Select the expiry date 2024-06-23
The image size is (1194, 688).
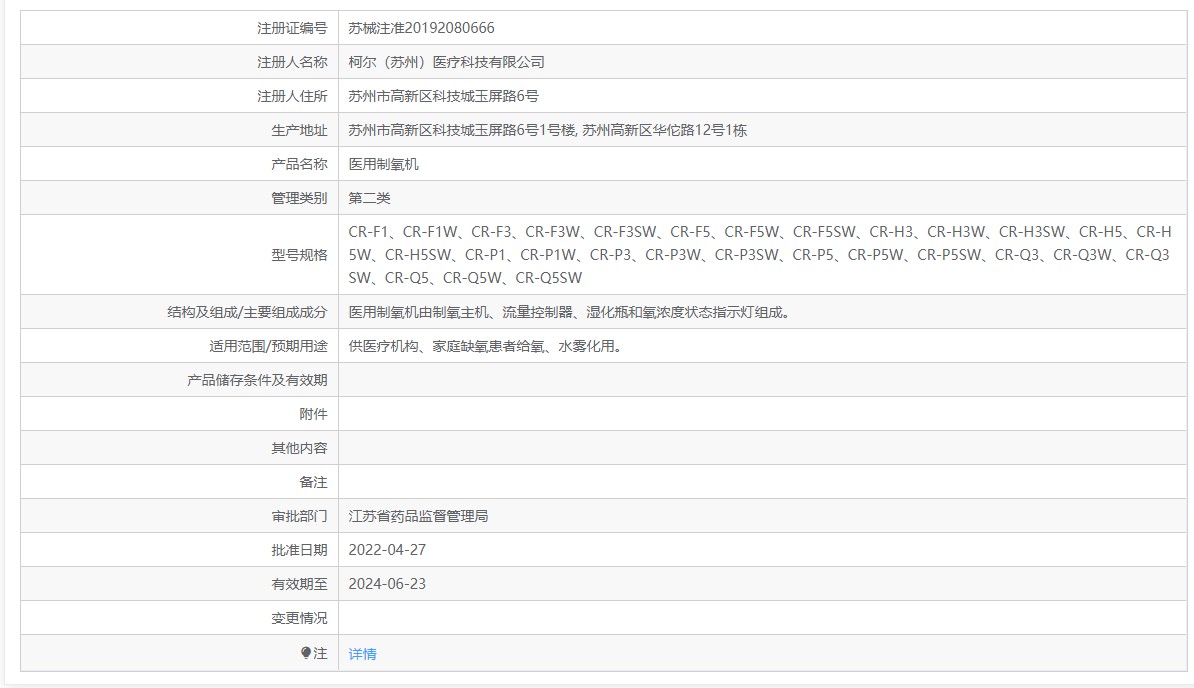pos(388,584)
